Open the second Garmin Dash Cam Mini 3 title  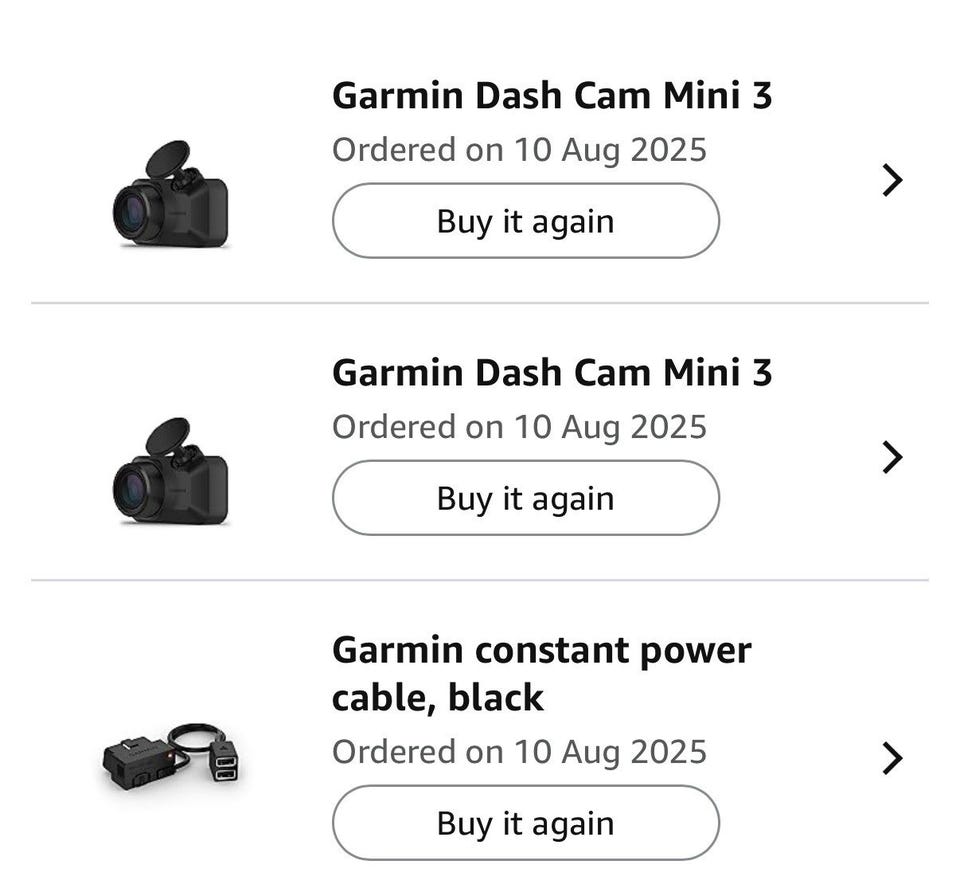(552, 373)
